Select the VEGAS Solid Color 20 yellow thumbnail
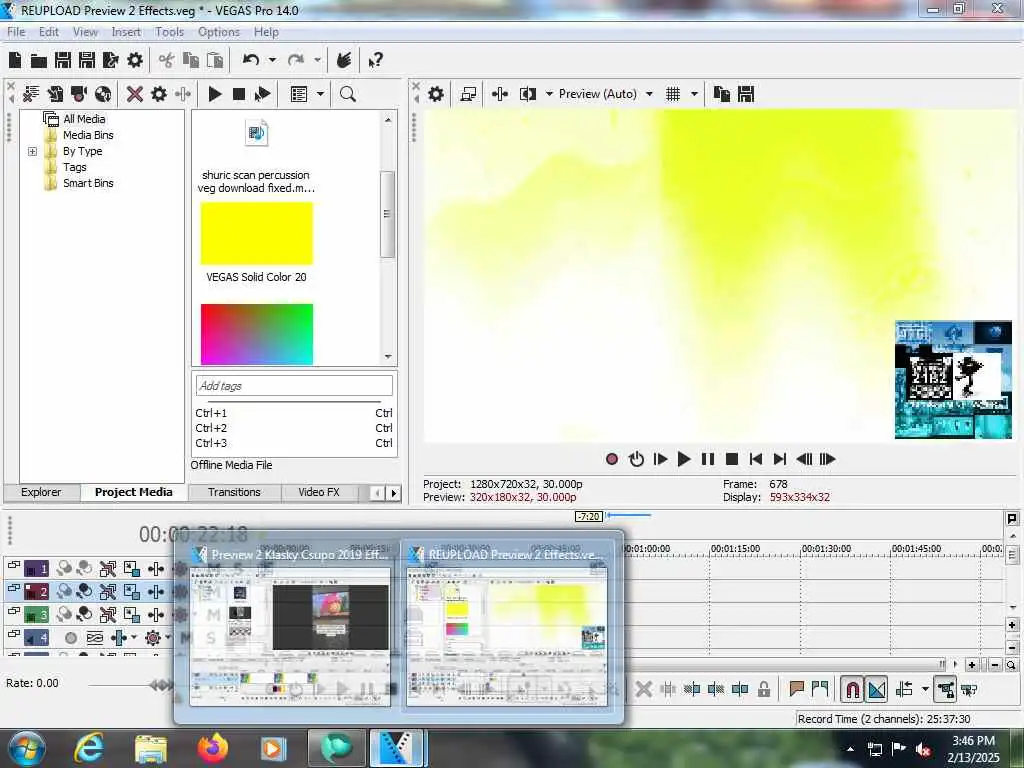This screenshot has width=1024, height=768. [x=257, y=233]
